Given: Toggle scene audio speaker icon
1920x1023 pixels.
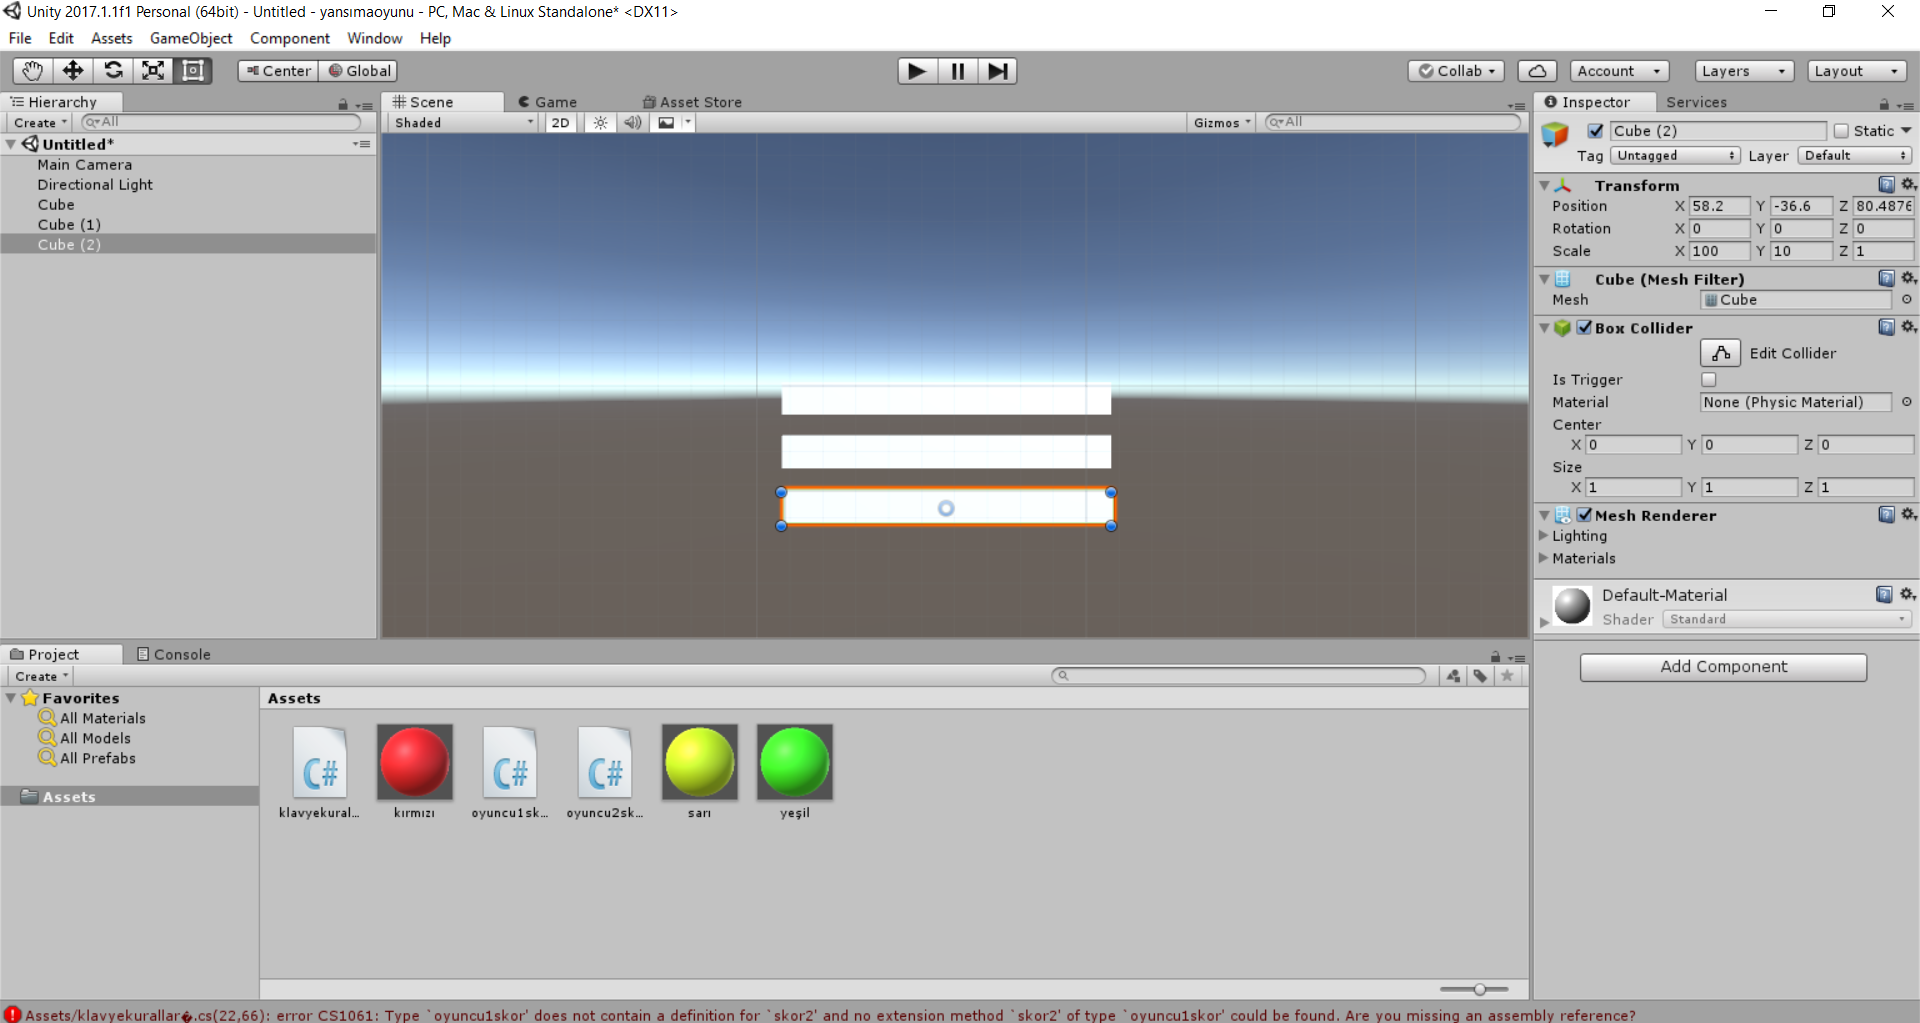Looking at the screenshot, I should (x=632, y=123).
